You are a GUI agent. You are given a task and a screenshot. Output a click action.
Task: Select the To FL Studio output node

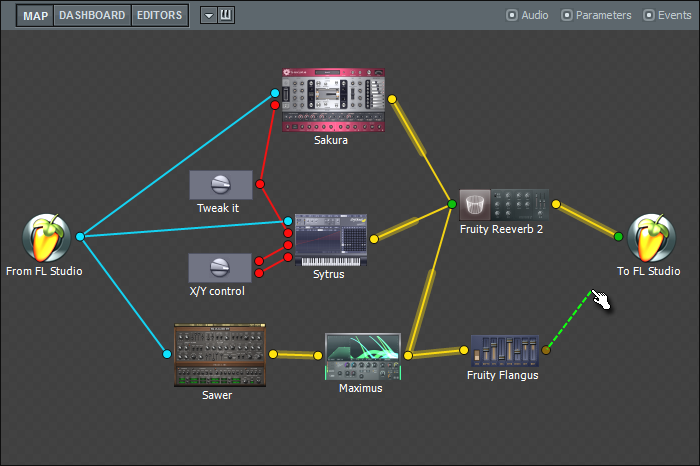(649, 238)
